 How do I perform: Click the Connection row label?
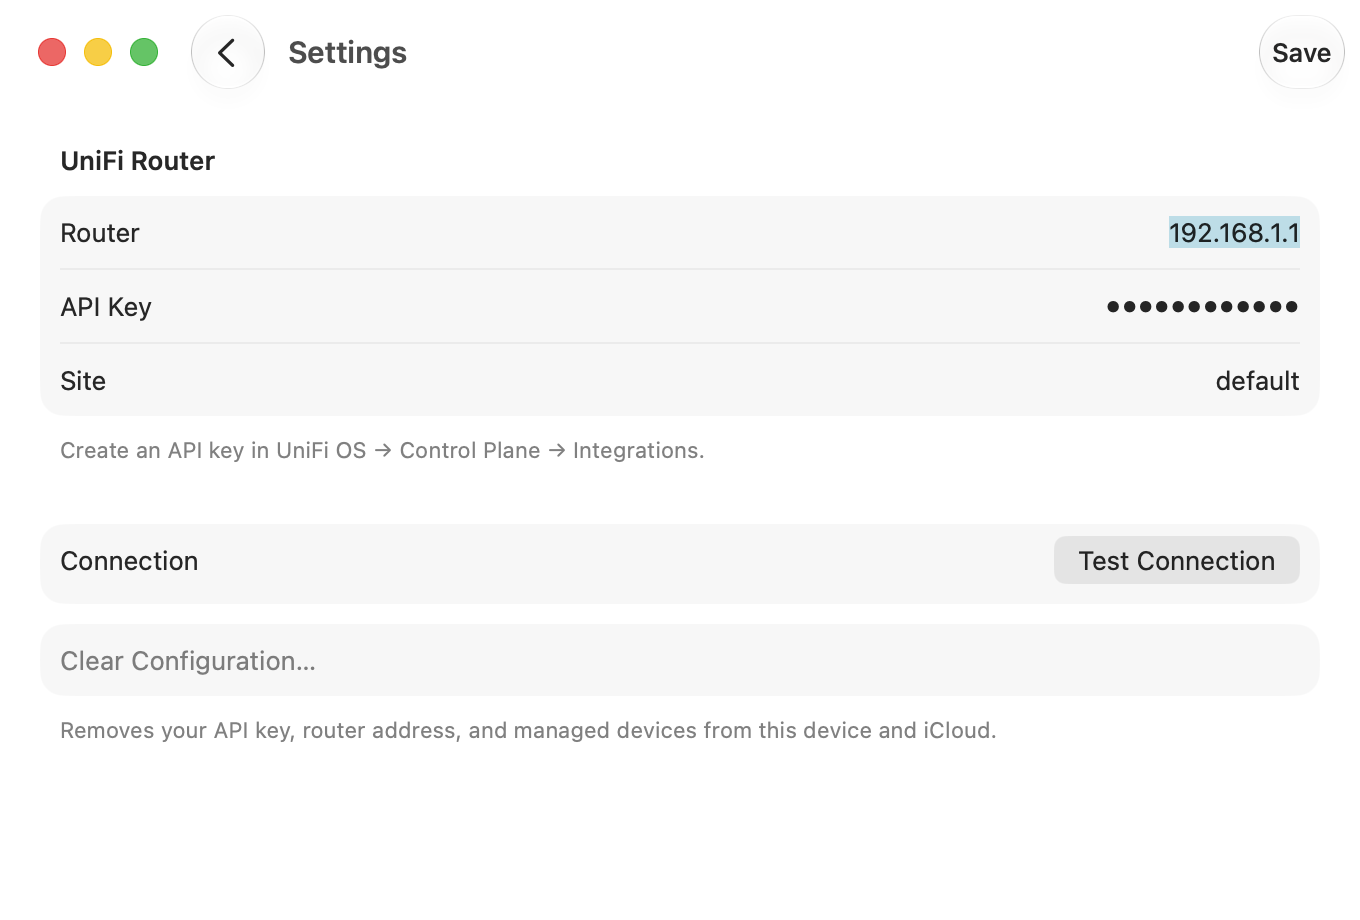pos(129,561)
